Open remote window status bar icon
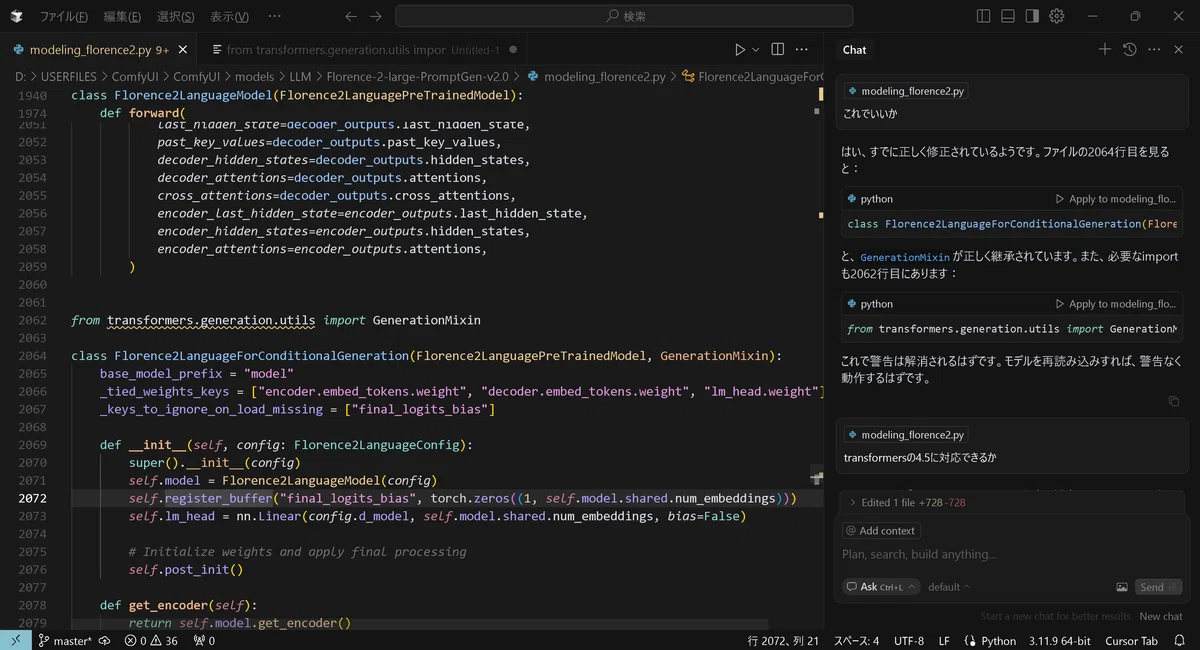This screenshot has width=1200, height=650. pyautogui.click(x=15, y=641)
